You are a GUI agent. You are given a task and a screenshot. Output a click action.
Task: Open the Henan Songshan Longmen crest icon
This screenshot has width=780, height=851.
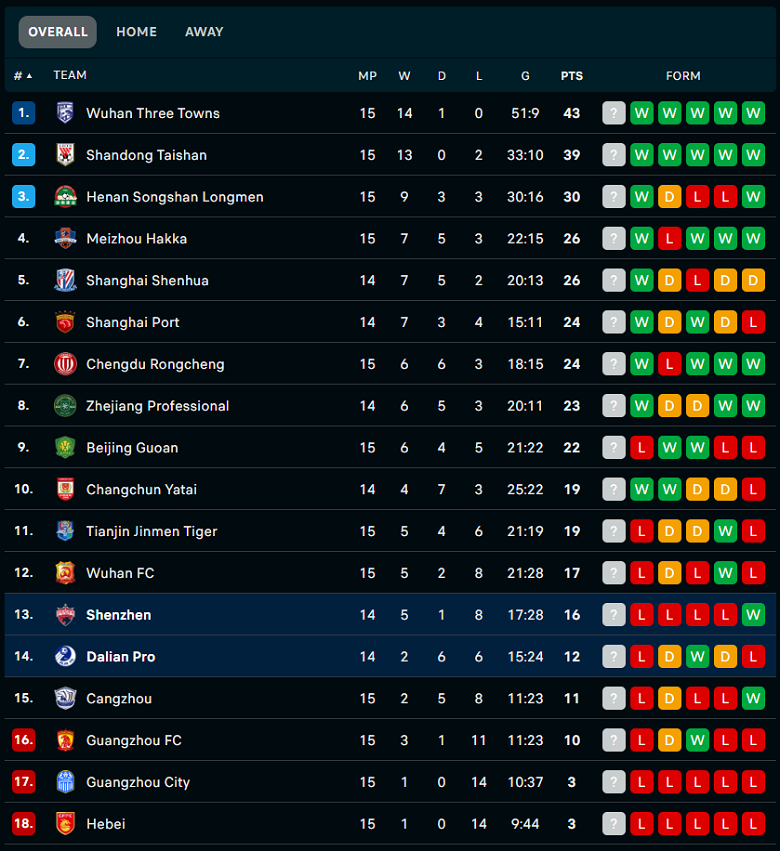coord(65,196)
